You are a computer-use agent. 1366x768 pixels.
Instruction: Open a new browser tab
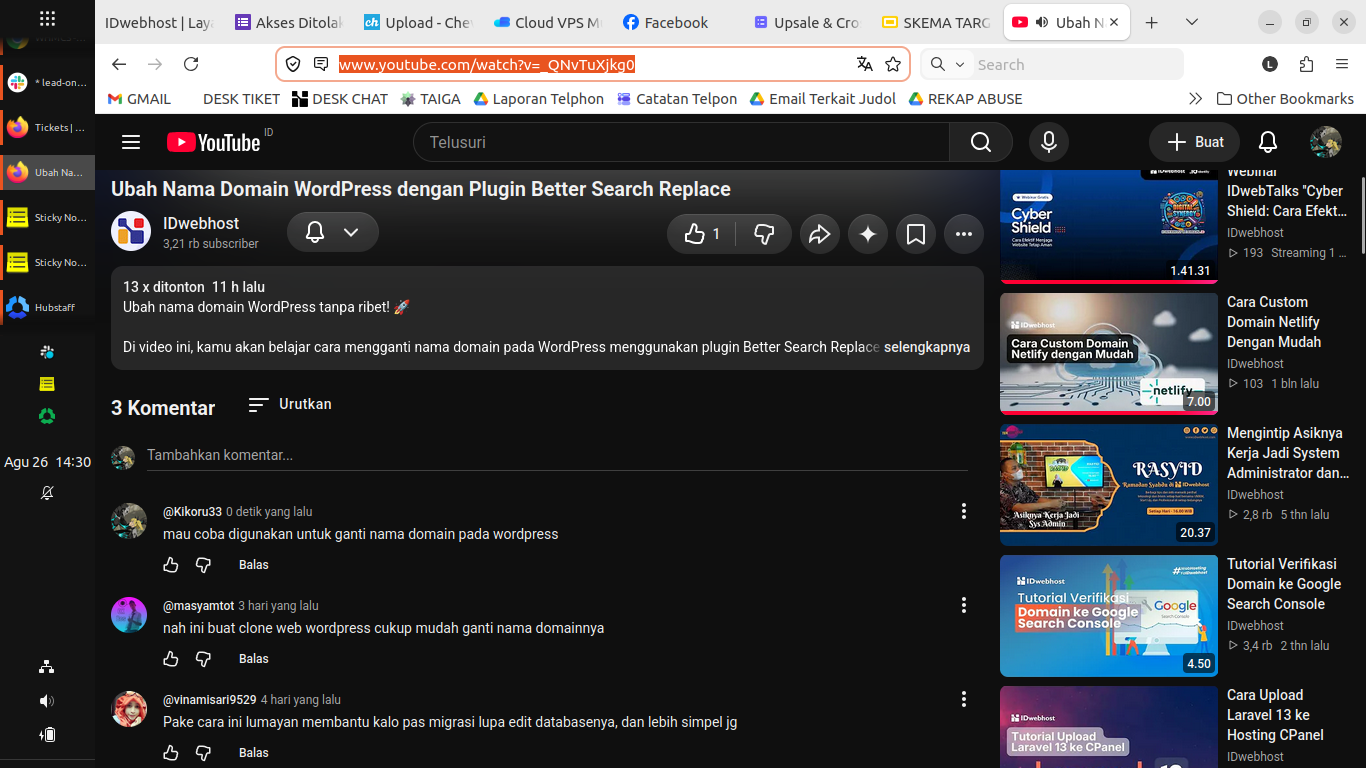tap(1151, 22)
